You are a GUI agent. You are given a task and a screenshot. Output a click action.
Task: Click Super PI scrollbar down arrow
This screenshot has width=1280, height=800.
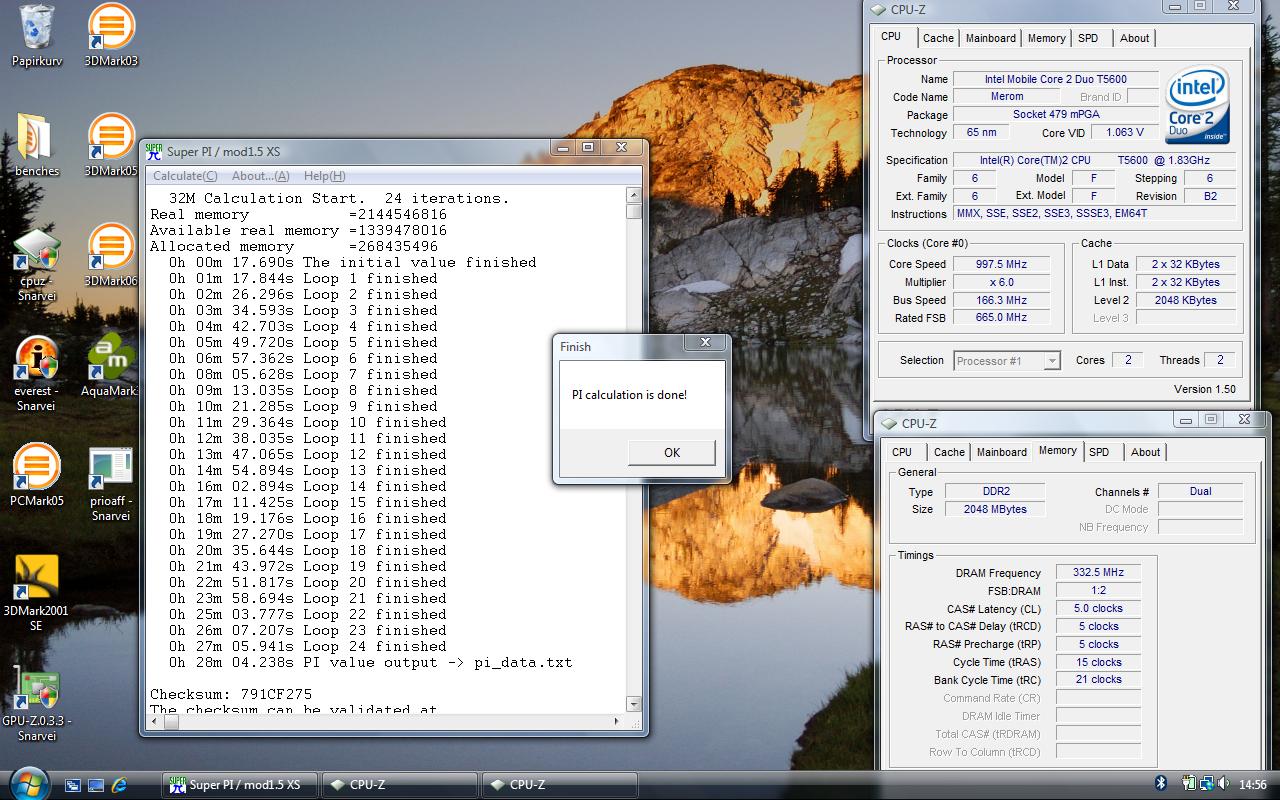pos(633,703)
